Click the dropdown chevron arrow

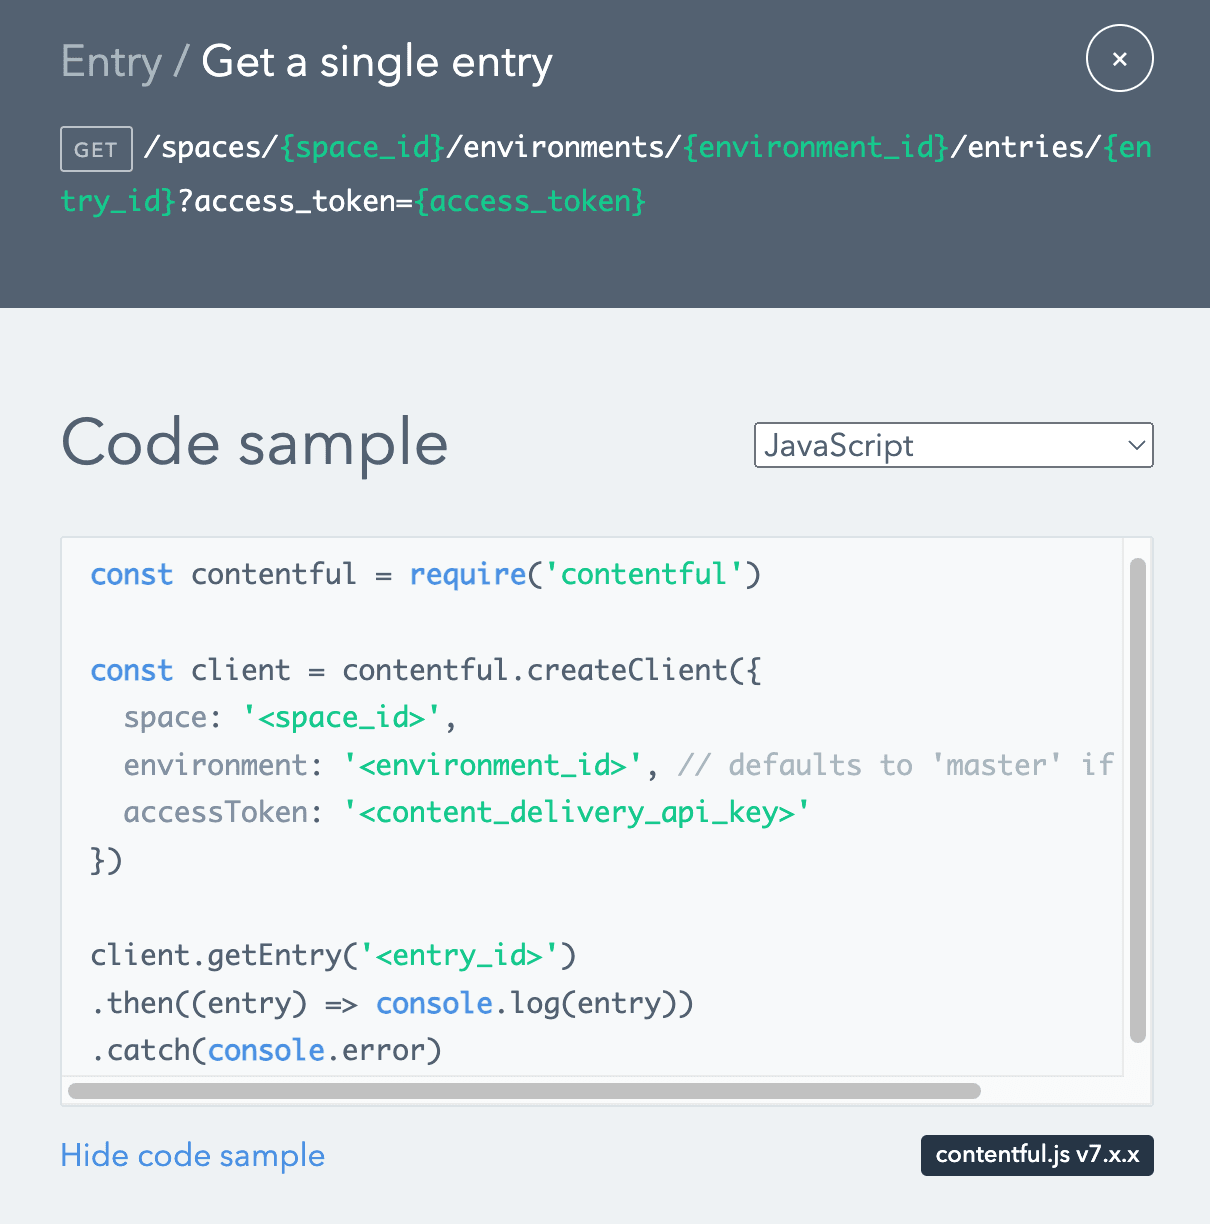(x=1136, y=445)
